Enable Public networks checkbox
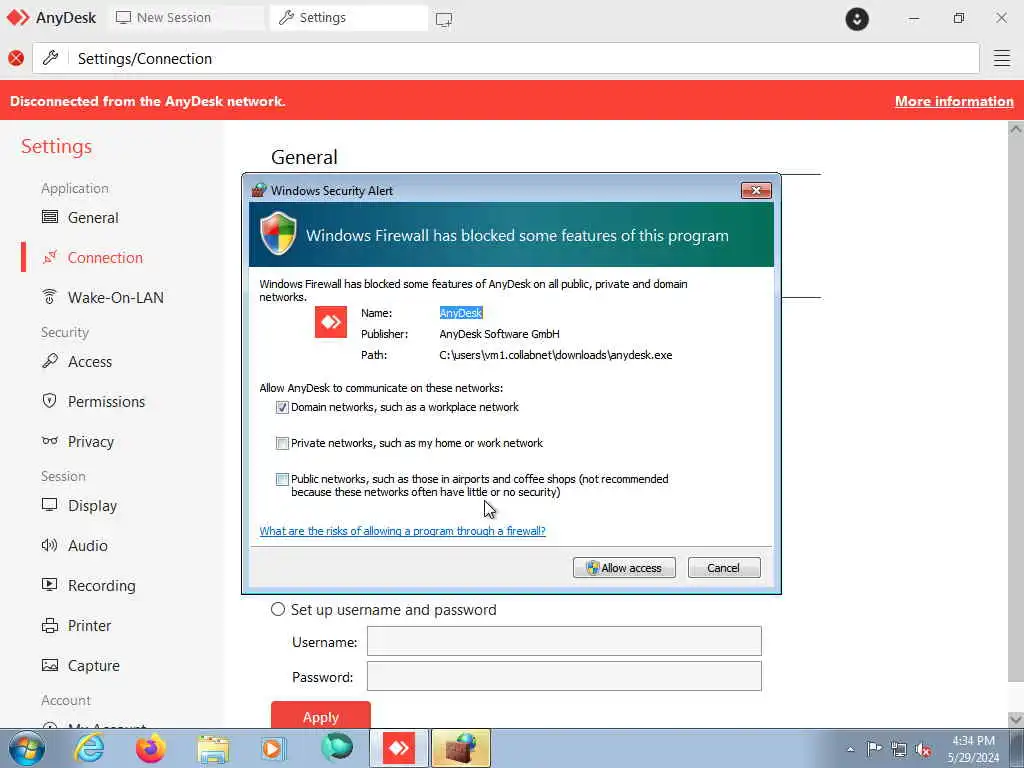 tap(282, 479)
